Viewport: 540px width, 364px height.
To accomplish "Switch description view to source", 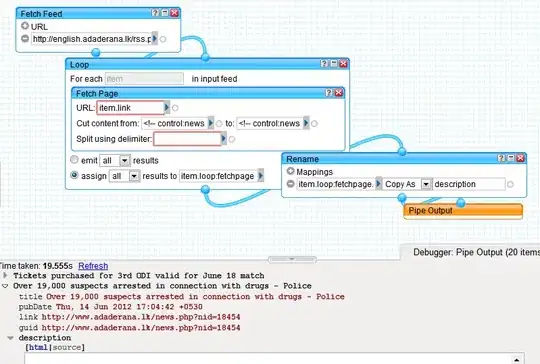I will (67, 347).
